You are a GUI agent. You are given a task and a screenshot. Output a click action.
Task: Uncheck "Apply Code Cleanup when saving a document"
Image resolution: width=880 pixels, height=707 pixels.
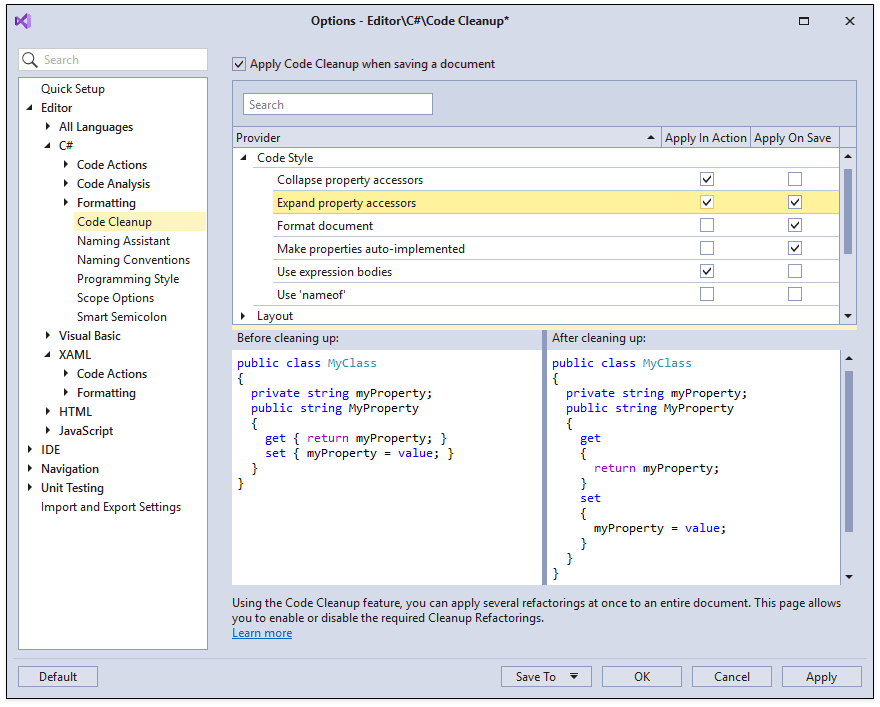pos(238,63)
